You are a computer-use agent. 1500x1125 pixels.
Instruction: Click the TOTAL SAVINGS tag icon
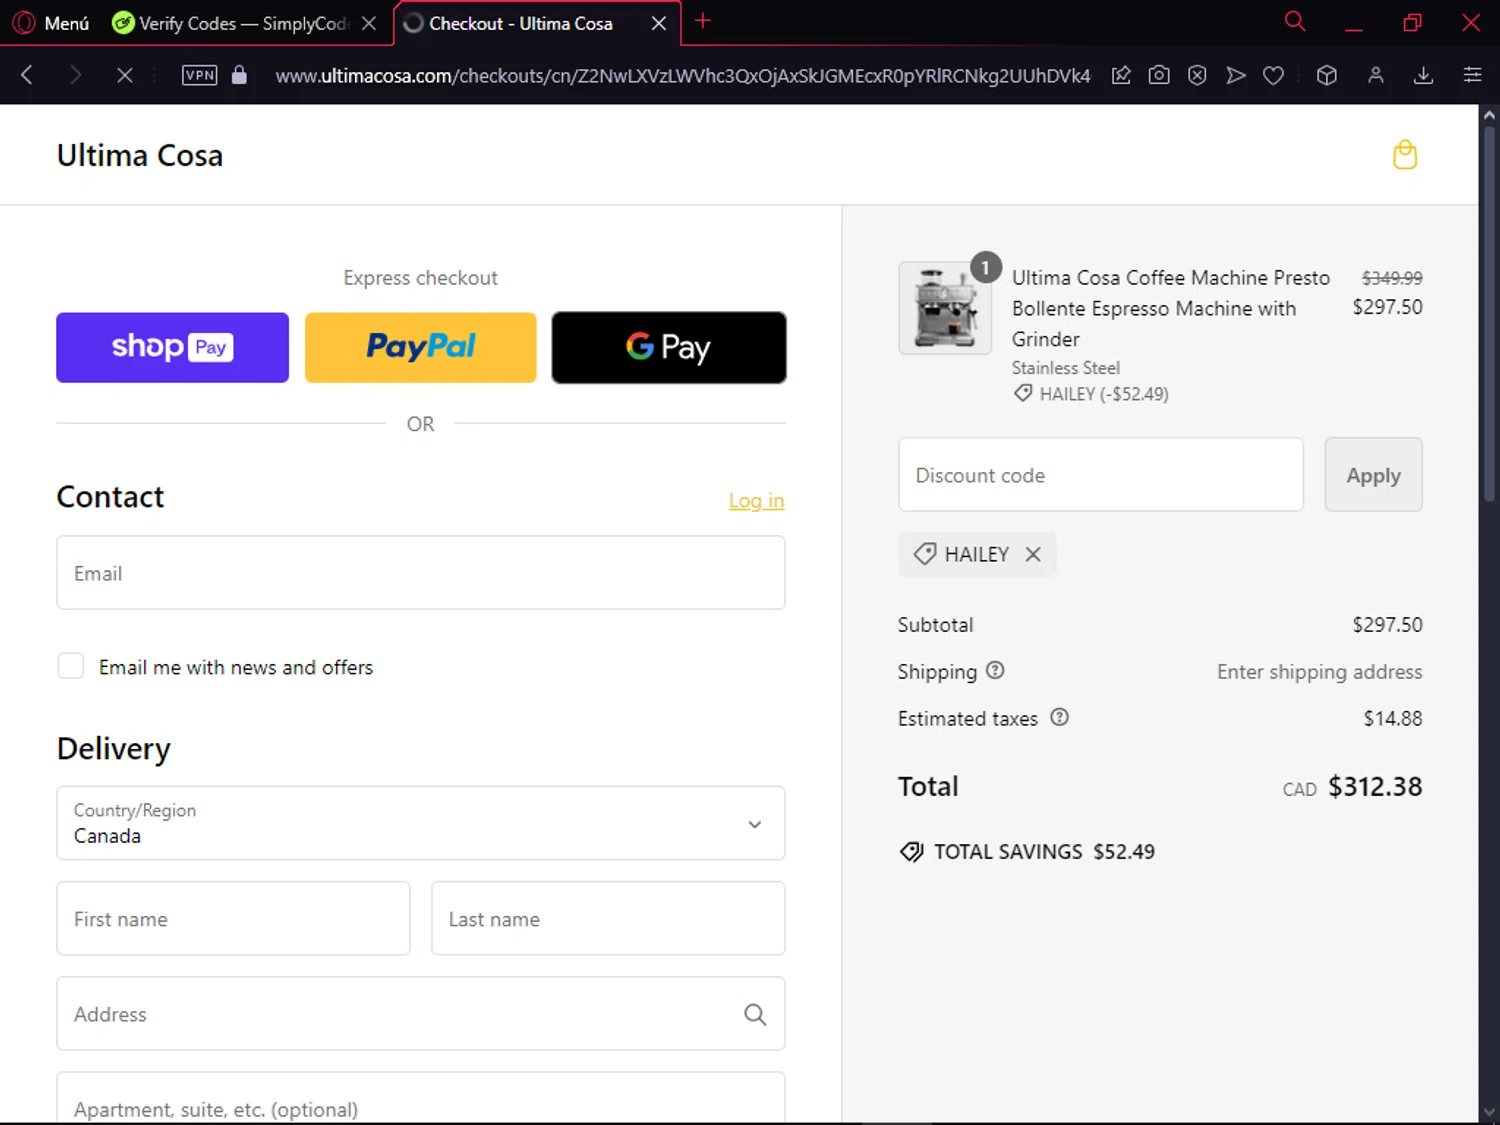(x=911, y=852)
